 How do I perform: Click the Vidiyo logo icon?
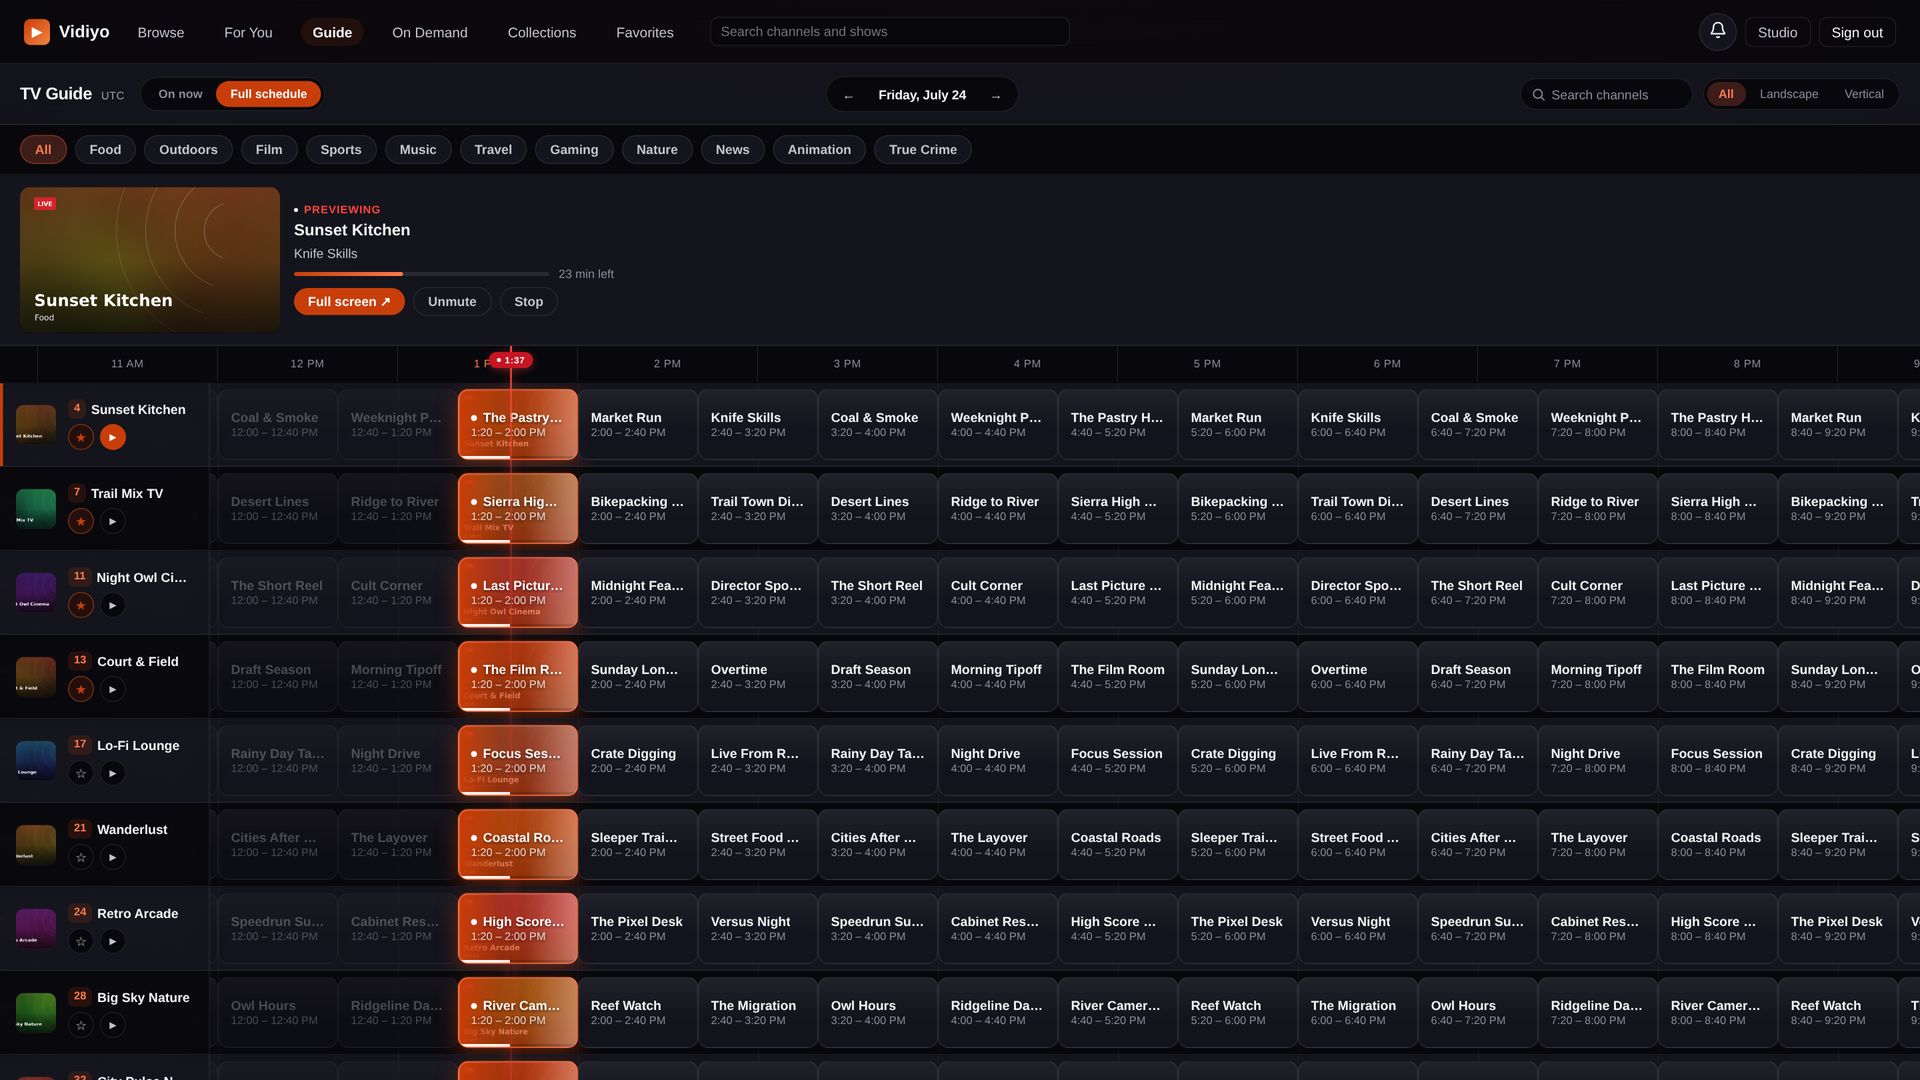point(37,32)
